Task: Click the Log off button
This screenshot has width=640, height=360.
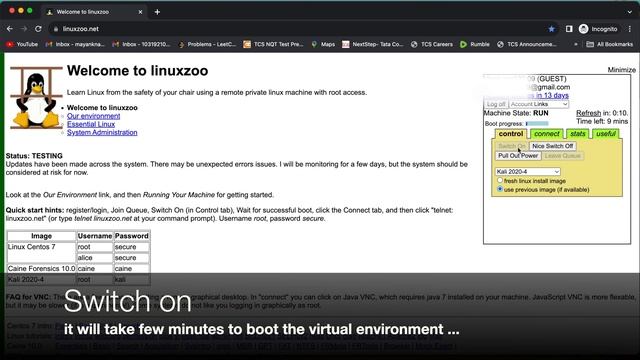Action: coord(496,104)
